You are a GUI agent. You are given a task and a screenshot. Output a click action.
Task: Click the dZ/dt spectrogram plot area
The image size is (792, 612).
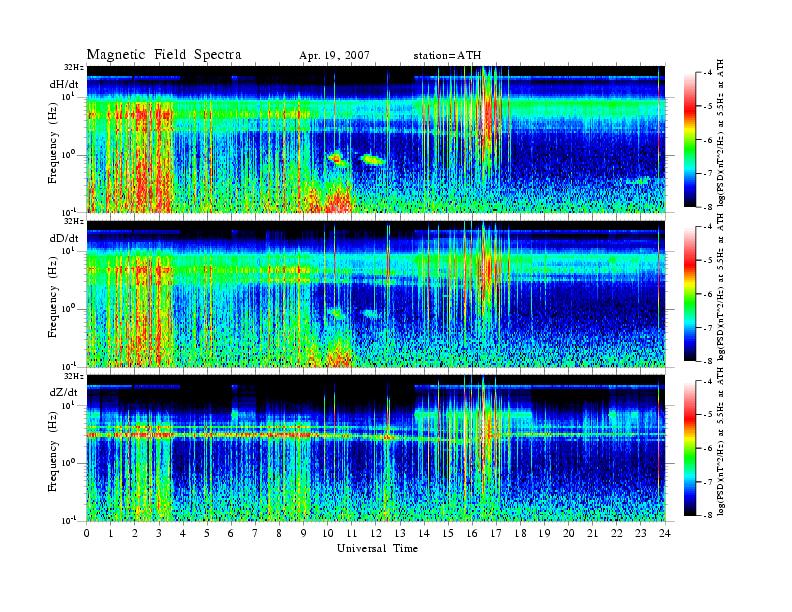[x=376, y=448]
